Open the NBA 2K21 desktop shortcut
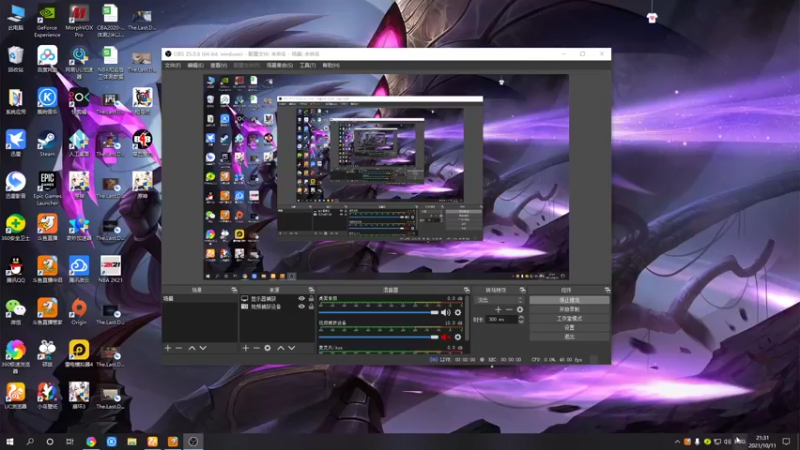The width and height of the screenshot is (800, 450). pos(110,269)
